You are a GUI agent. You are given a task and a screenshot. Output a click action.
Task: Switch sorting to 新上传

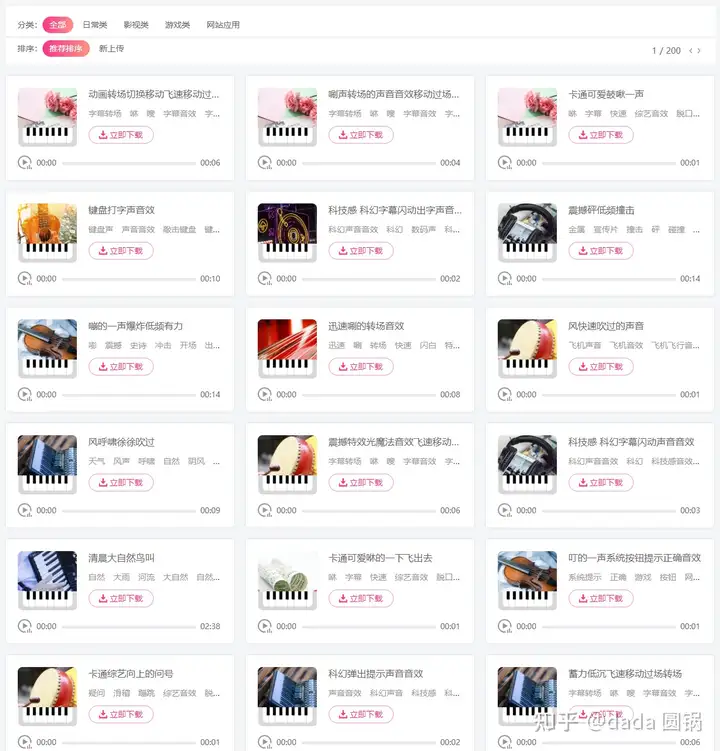point(111,48)
